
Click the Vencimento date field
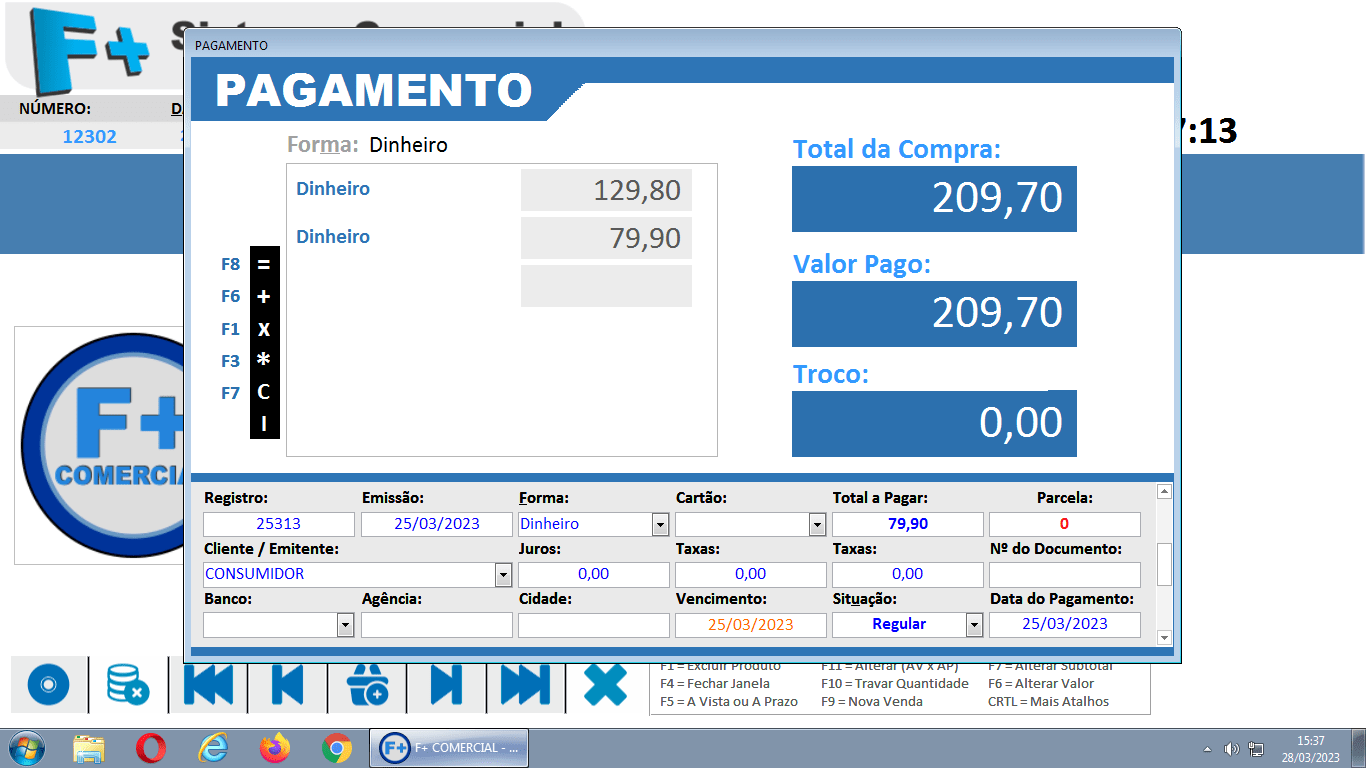751,625
